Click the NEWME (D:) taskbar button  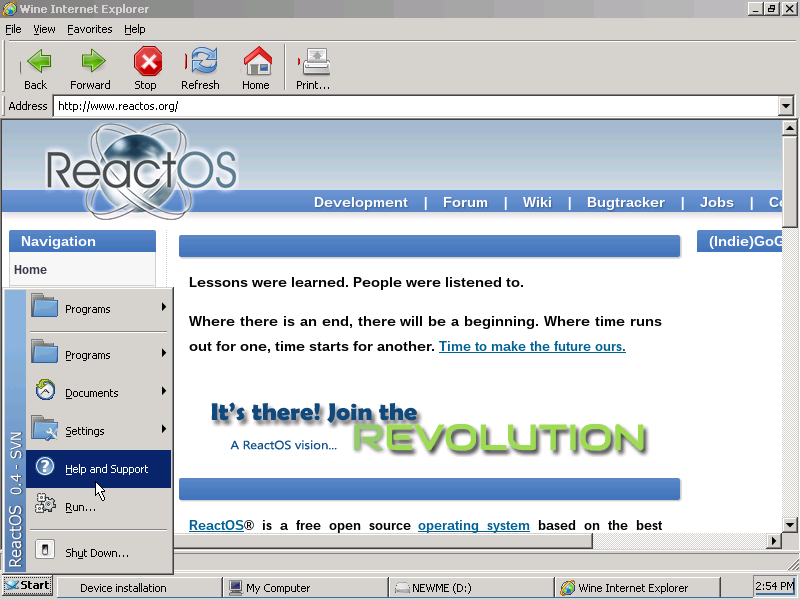click(x=471, y=588)
